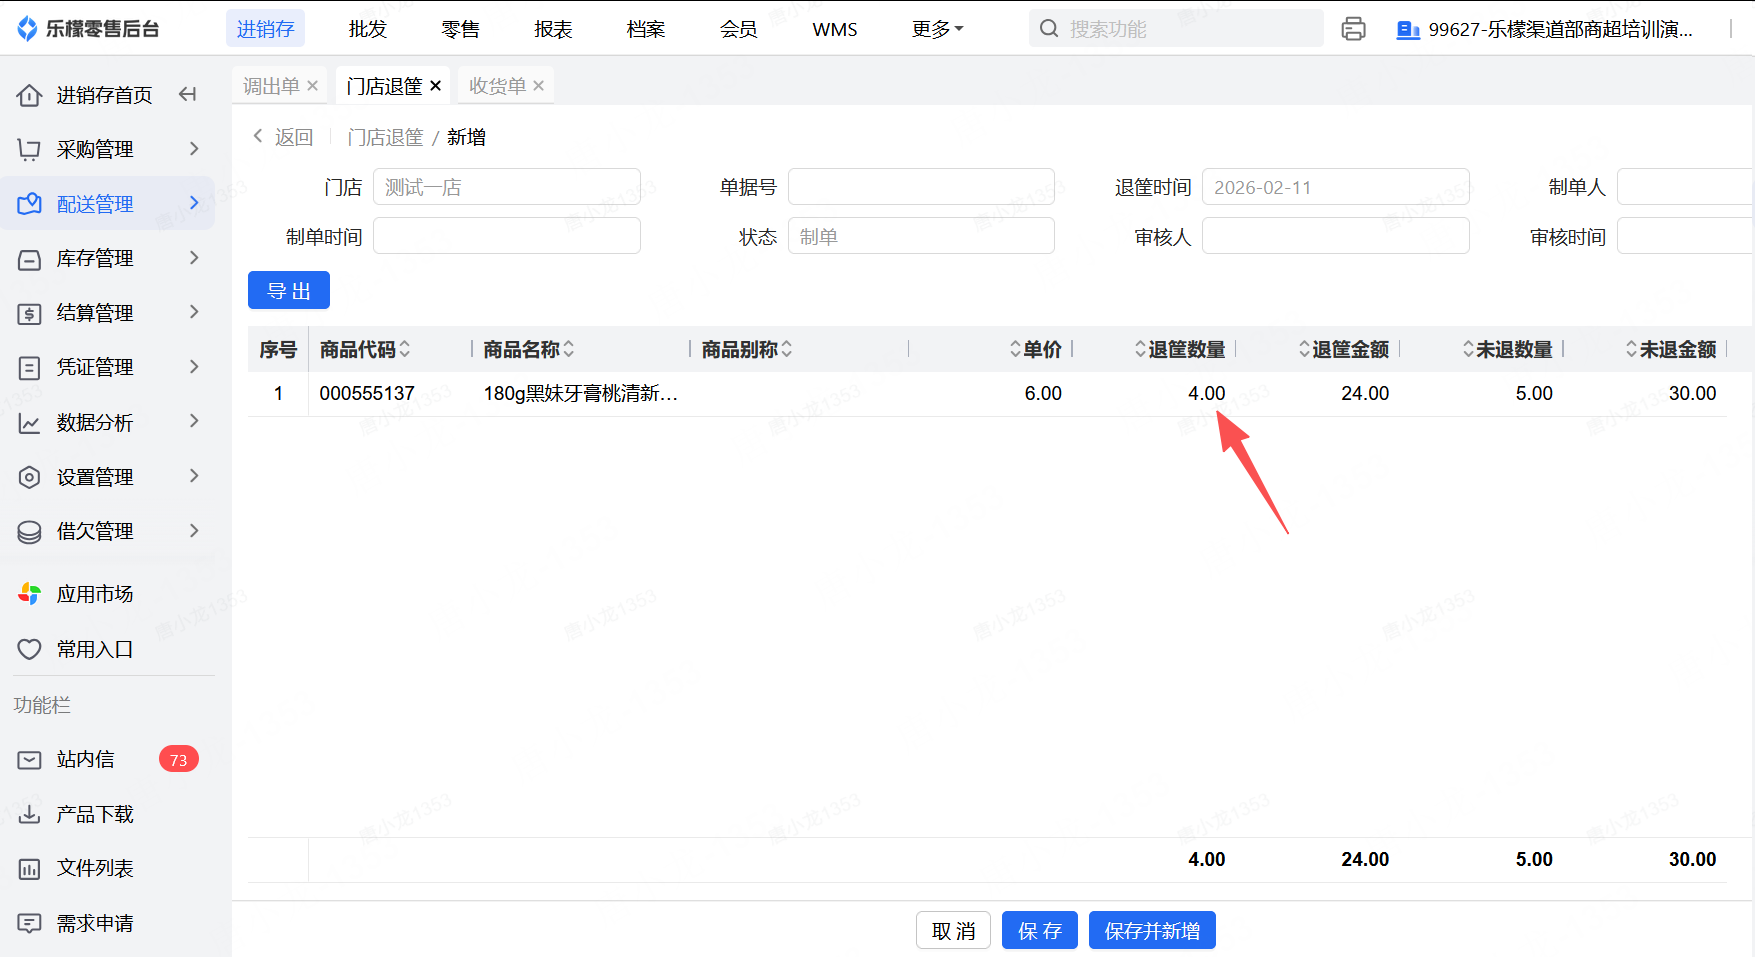1755x957 pixels.
Task: Open the printer icon in top bar
Action: pos(1353,29)
